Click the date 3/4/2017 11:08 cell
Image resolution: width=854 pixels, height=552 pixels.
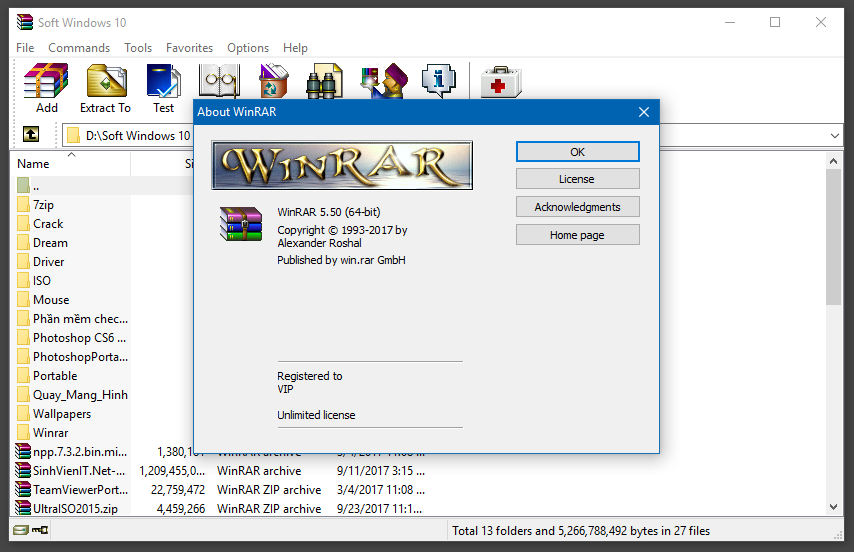tap(381, 489)
